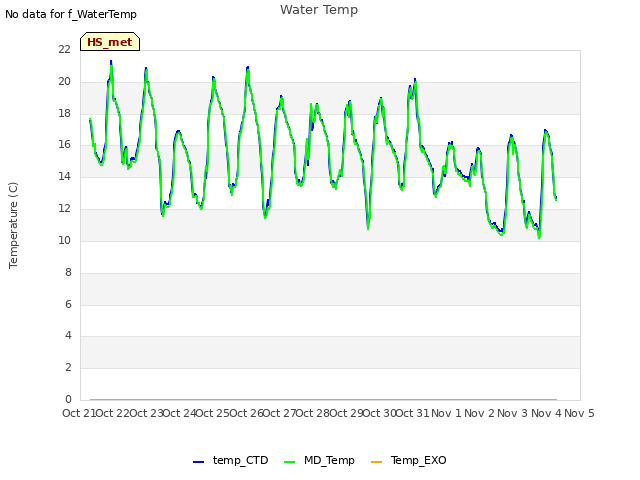The width and height of the screenshot is (640, 480).
Task: Click the Nov 5 x-axis label
Action: coord(579,413)
